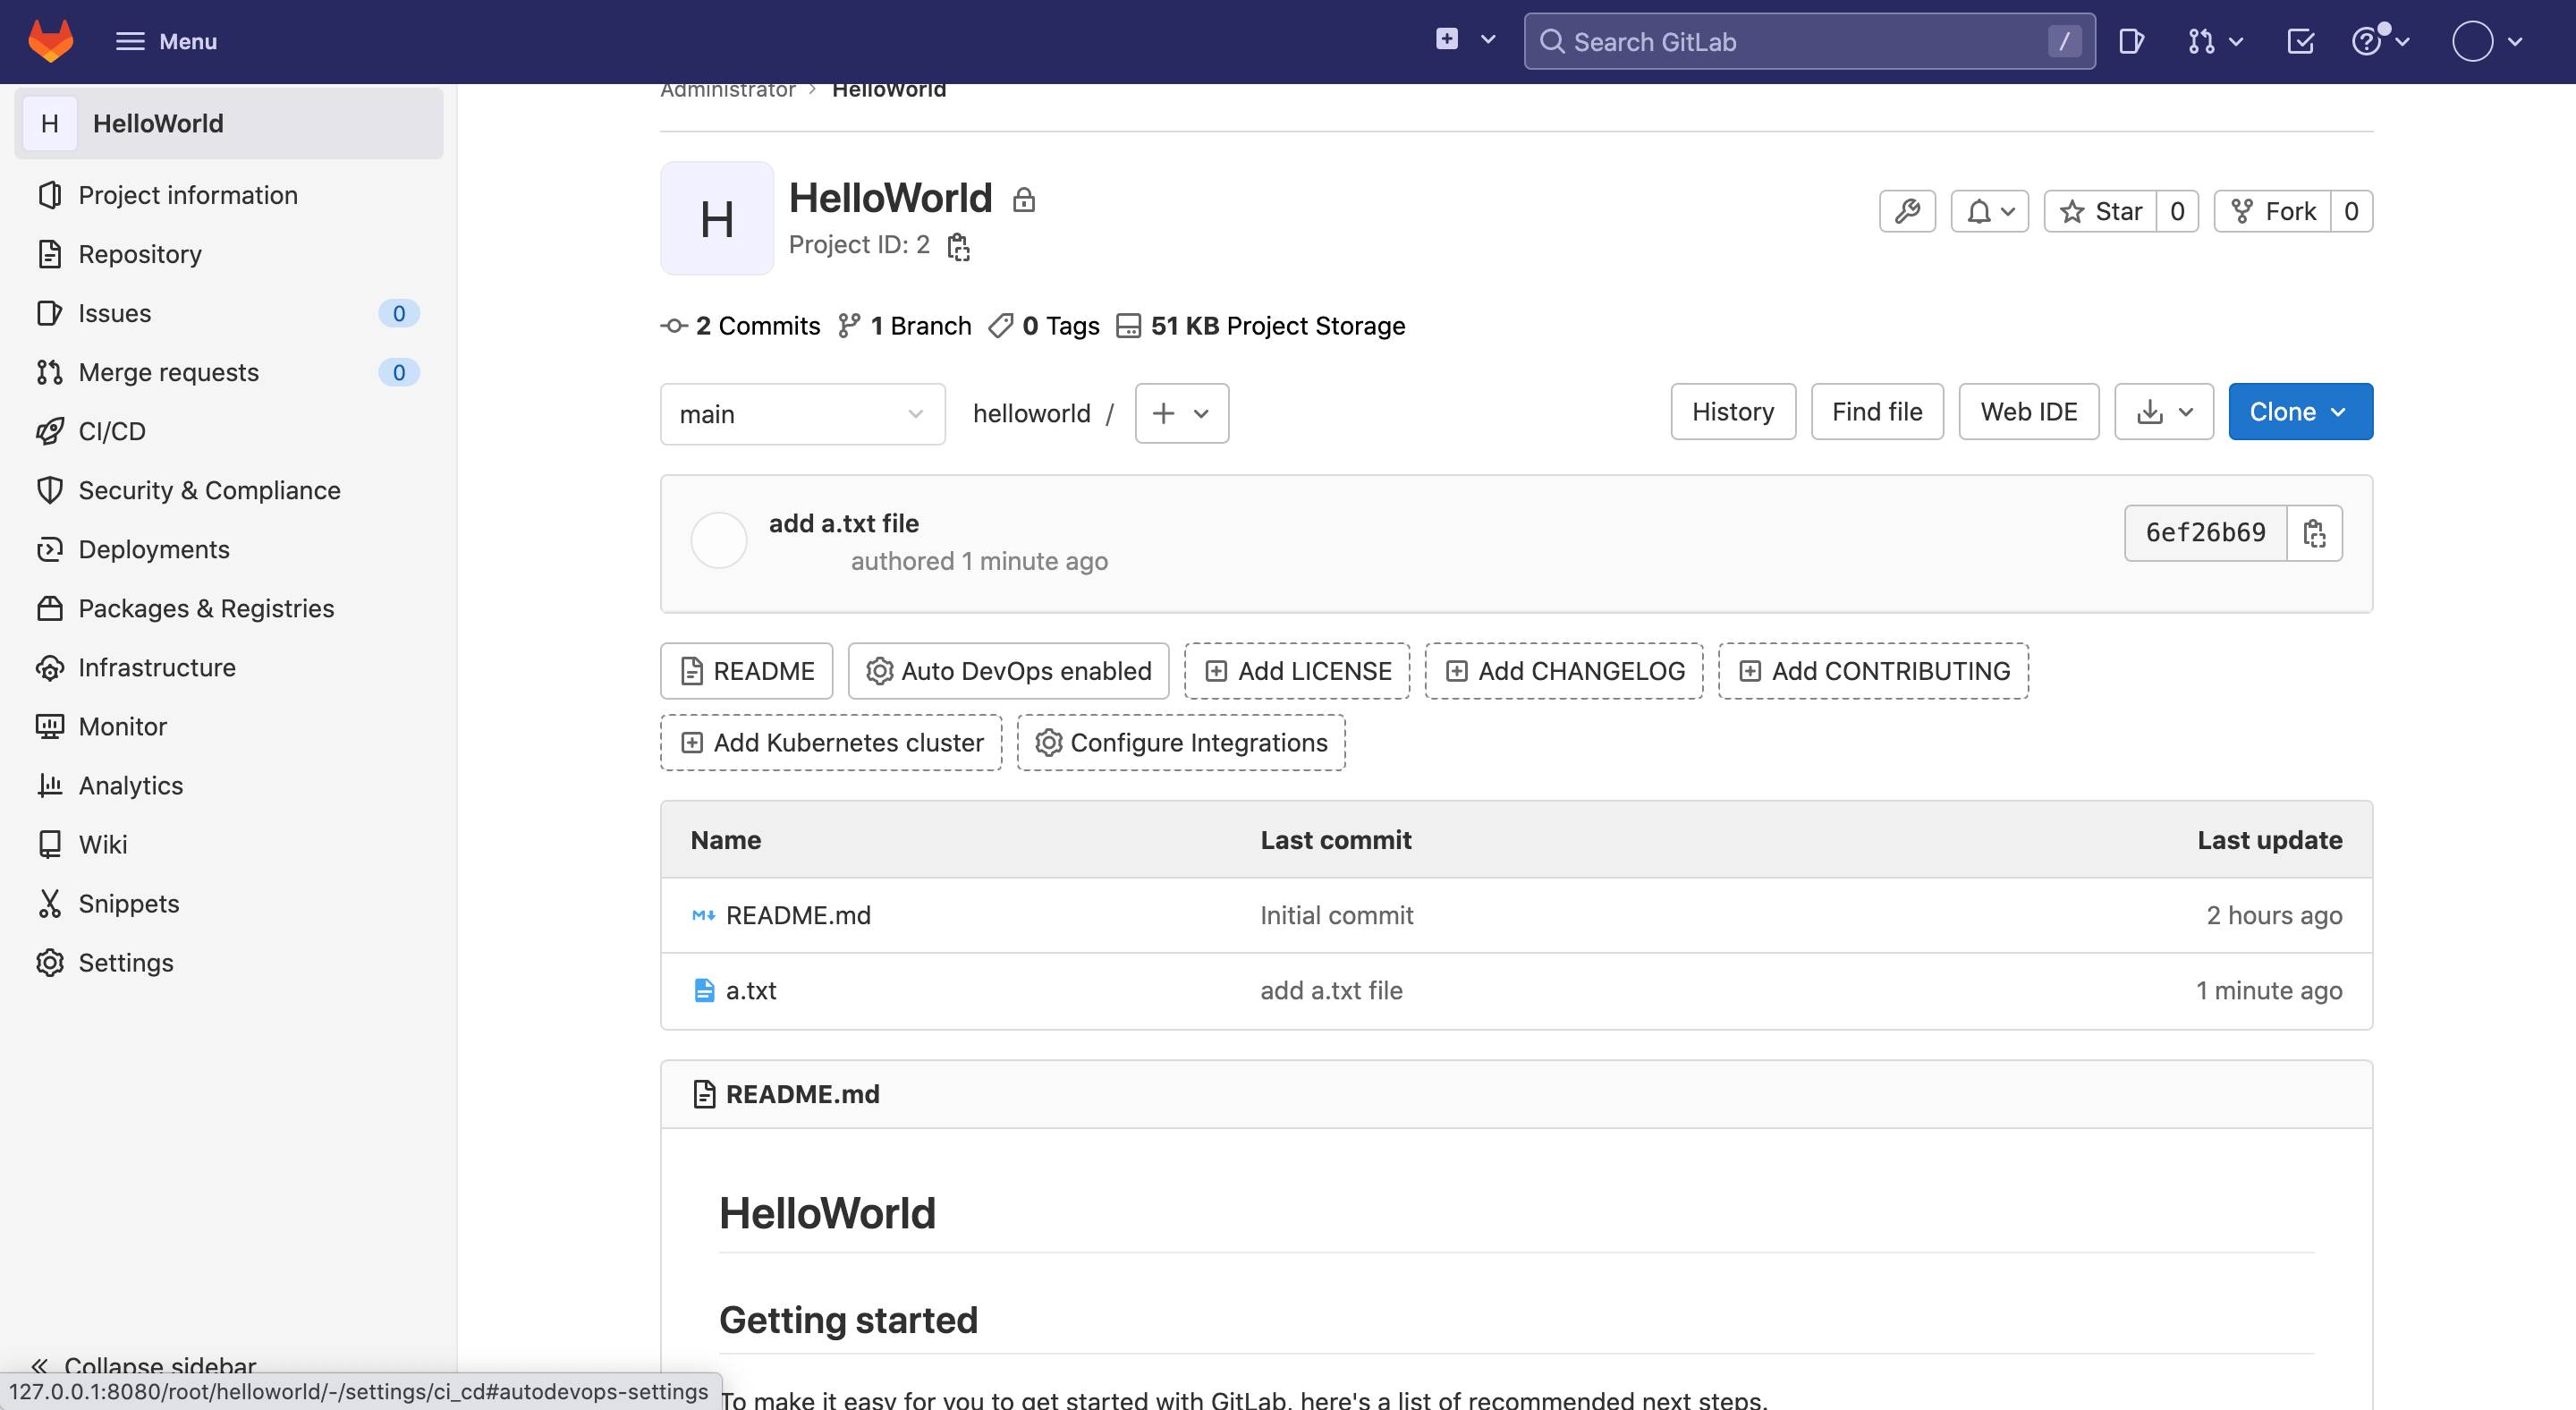Click the README button
The width and height of the screenshot is (2576, 1410).
click(746, 670)
